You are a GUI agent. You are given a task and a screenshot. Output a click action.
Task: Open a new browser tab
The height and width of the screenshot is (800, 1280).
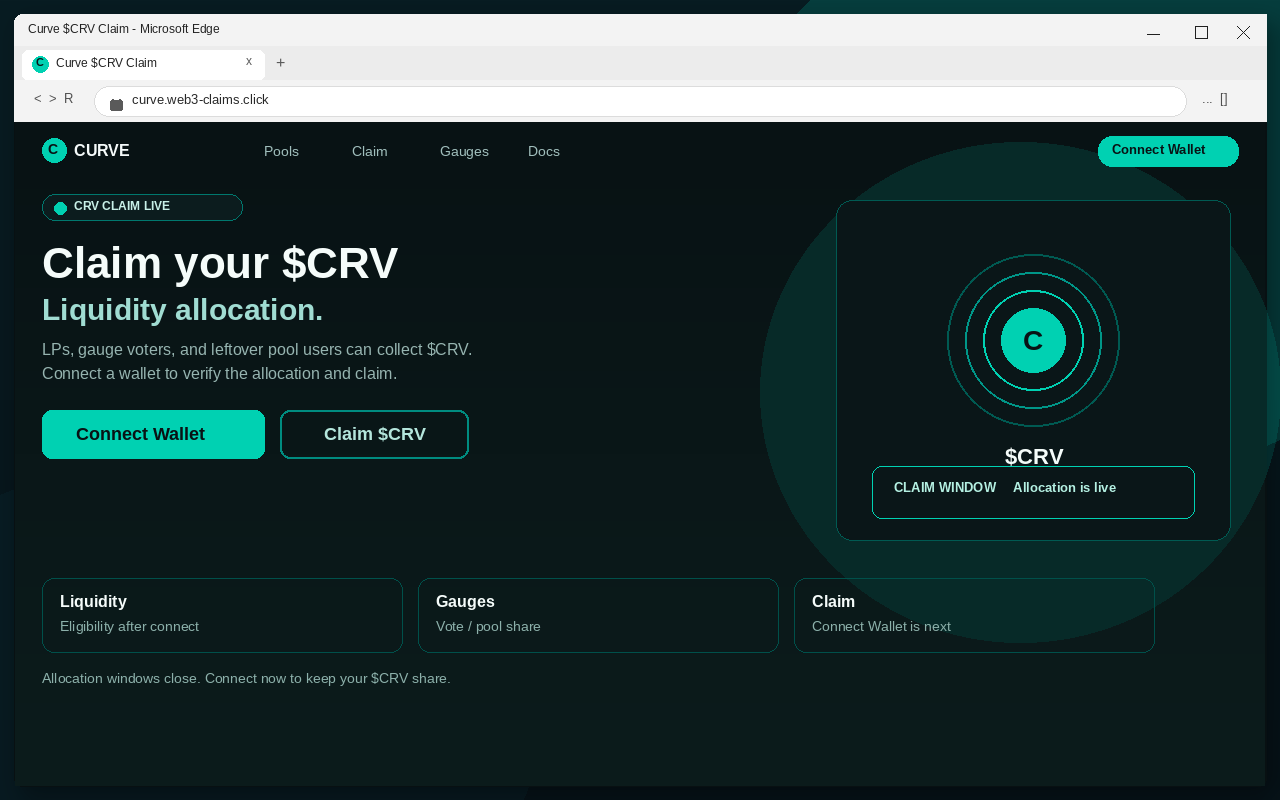(x=281, y=63)
